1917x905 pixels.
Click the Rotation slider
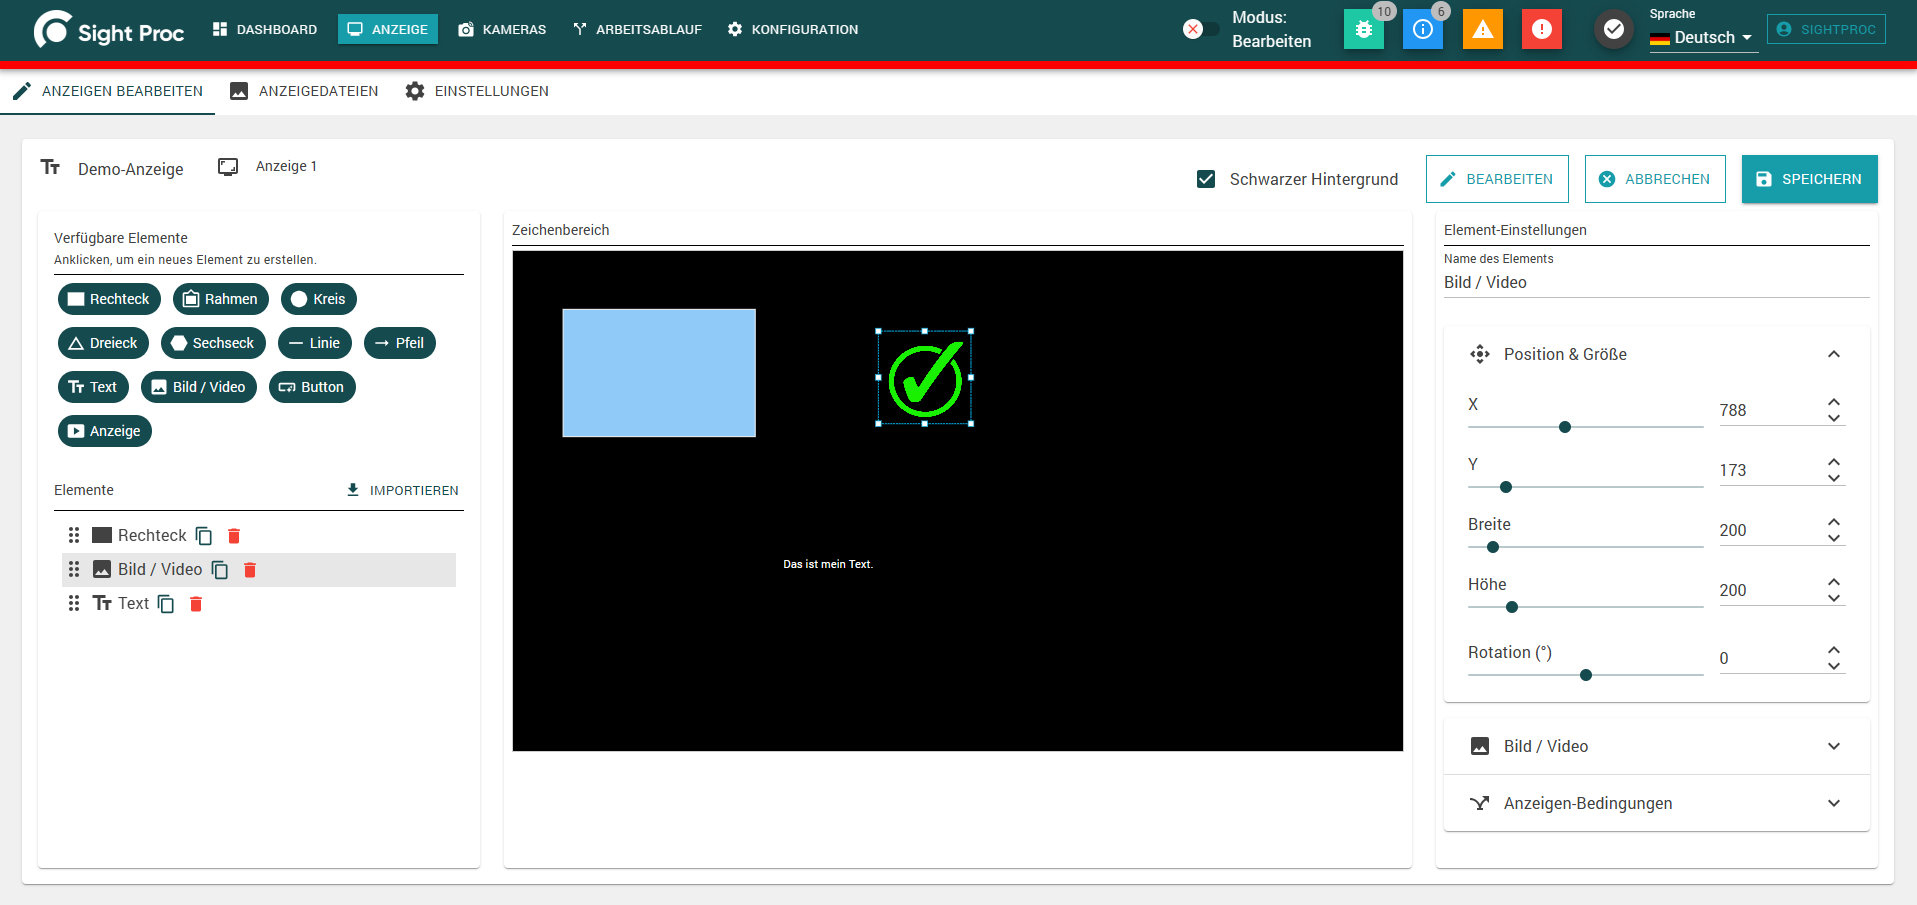(x=1585, y=675)
